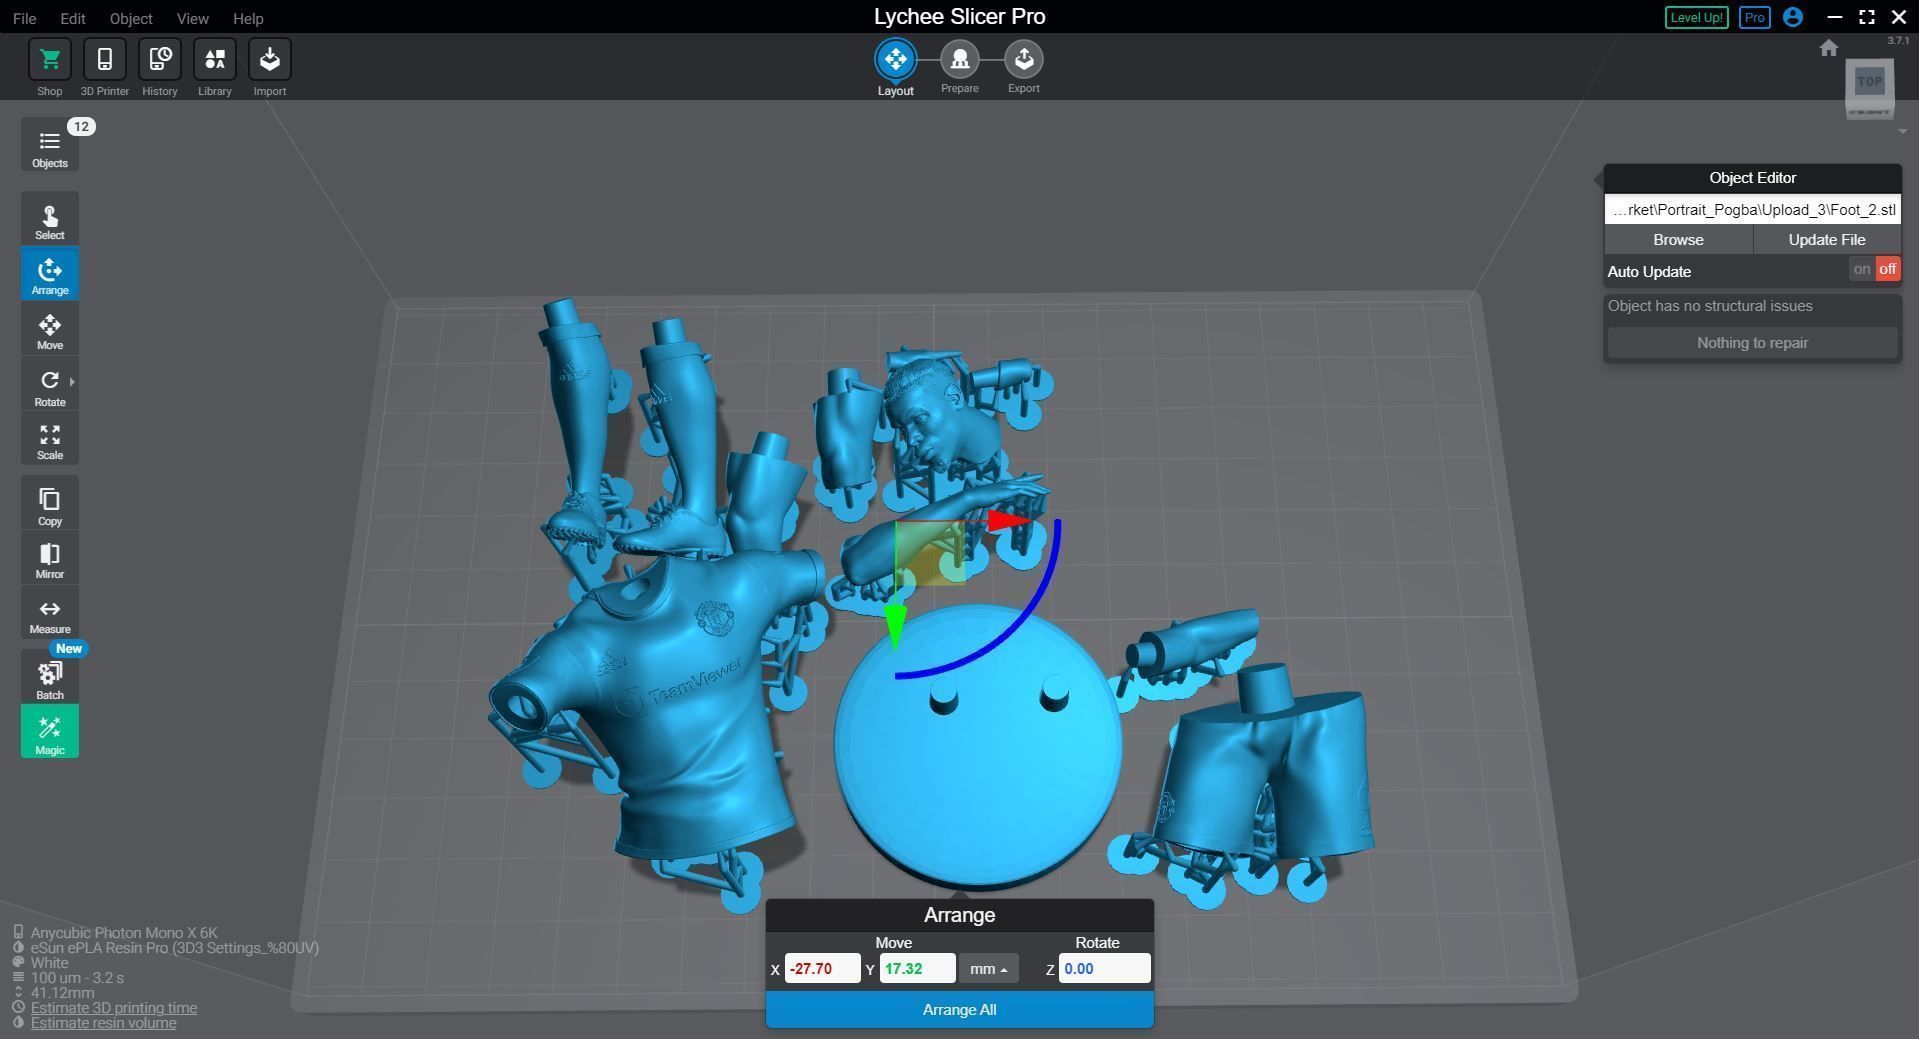Activate the Move tool
The image size is (1919, 1039).
[49, 330]
